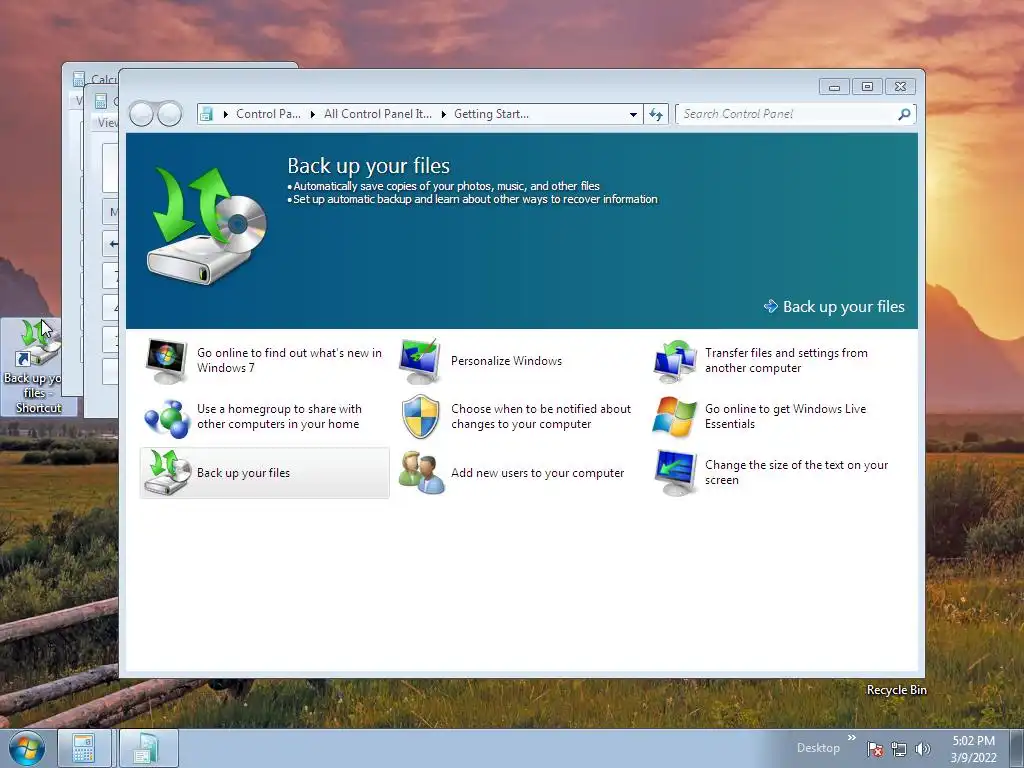Click the Change text size monitor icon

675,473
